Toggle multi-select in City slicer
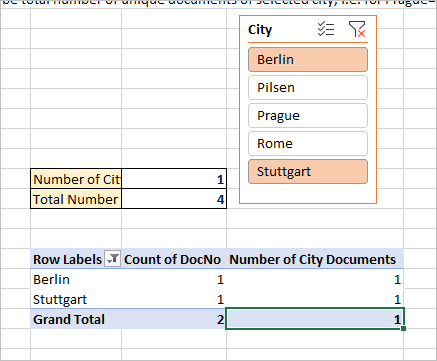The width and height of the screenshot is (437, 361). click(x=325, y=29)
